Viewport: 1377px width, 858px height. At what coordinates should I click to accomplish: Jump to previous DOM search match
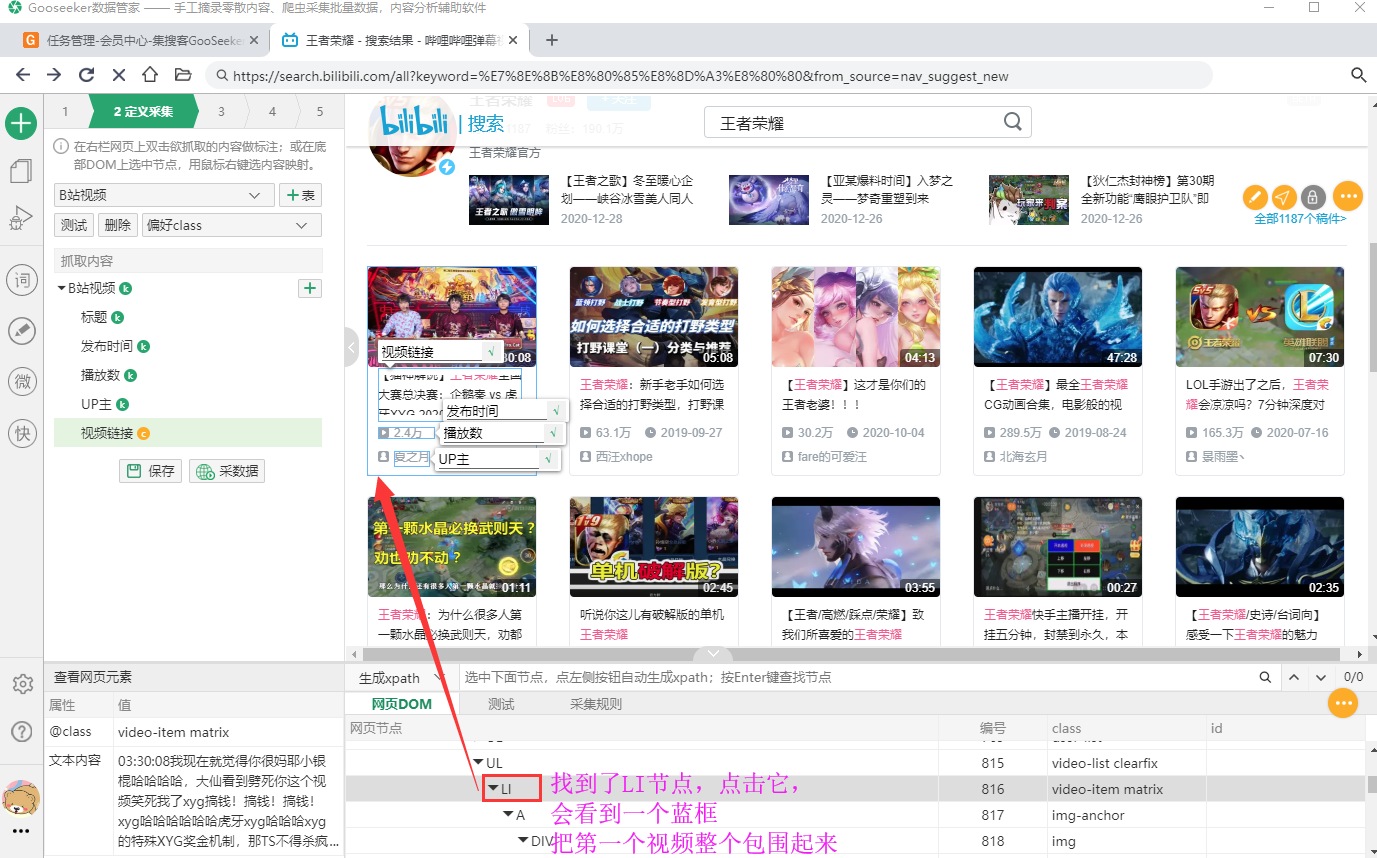[1294, 677]
